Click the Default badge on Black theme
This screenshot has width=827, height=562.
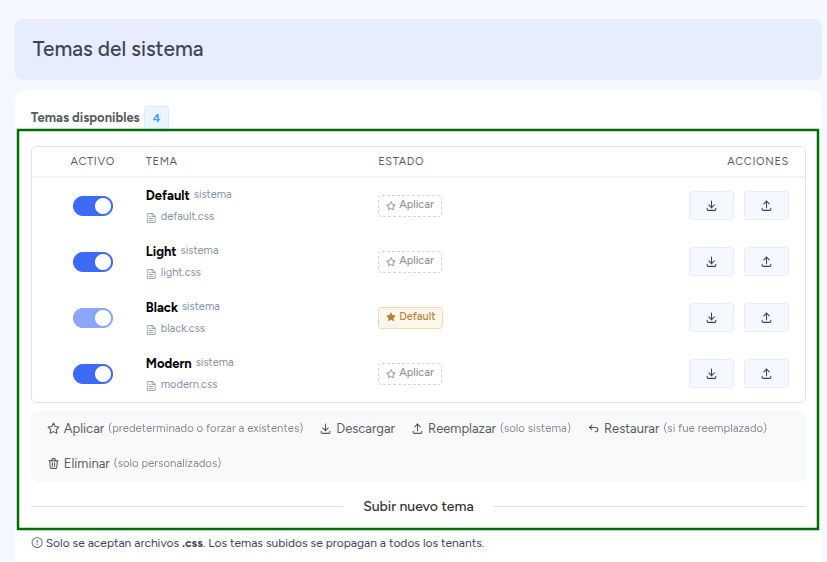[410, 317]
